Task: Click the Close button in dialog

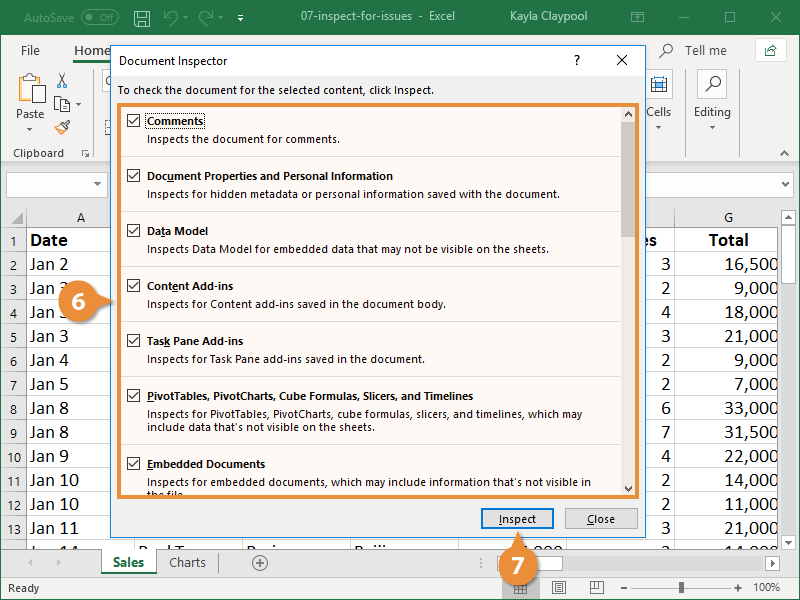Action: 601,519
